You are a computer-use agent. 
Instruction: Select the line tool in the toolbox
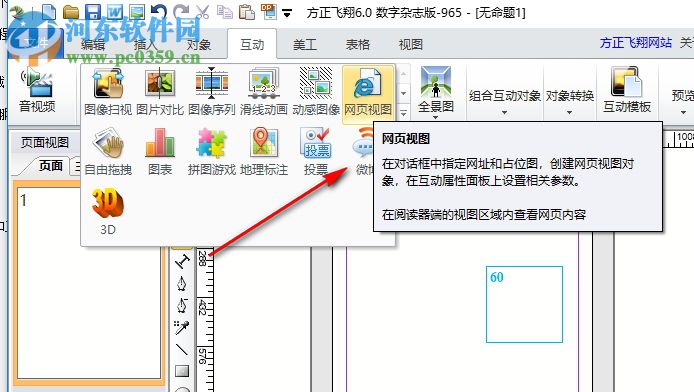tap(182, 349)
